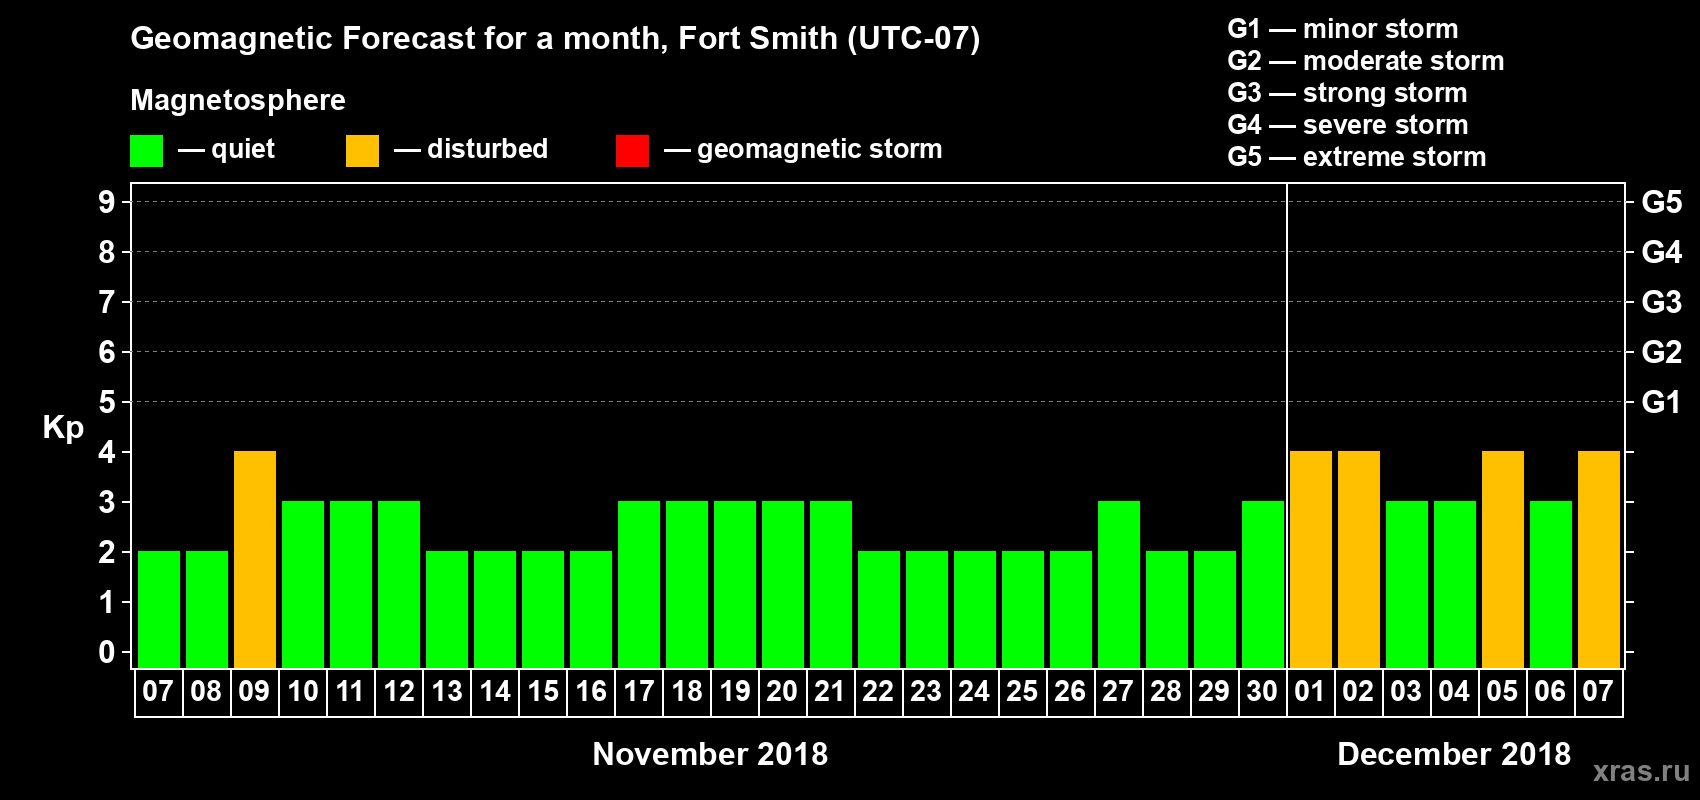This screenshot has width=1700, height=800.
Task: Click date label '10' on the axis
Action: pyautogui.click(x=303, y=692)
